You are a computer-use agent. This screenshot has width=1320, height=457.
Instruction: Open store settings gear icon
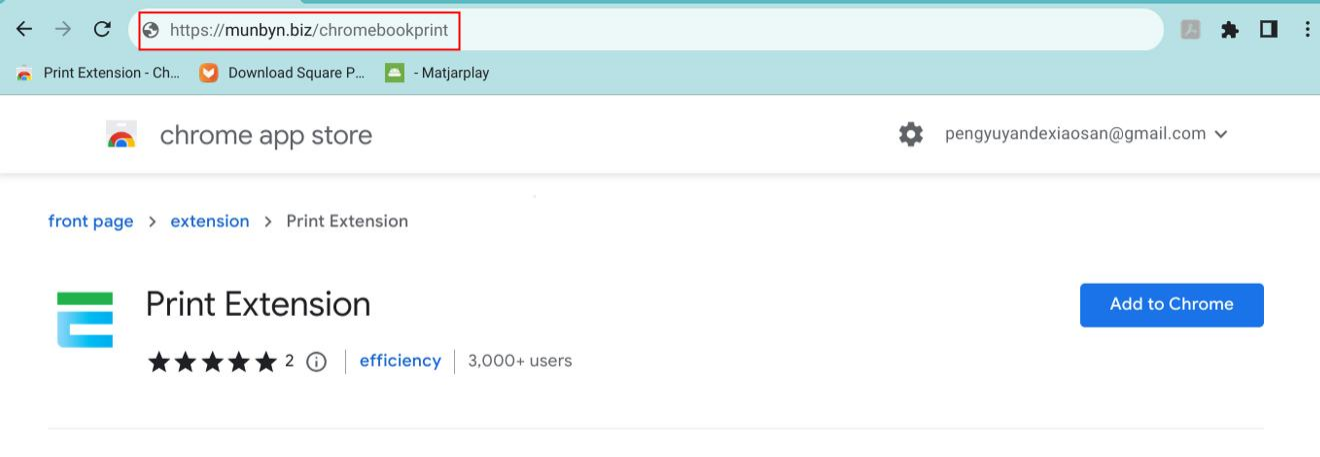(x=911, y=134)
